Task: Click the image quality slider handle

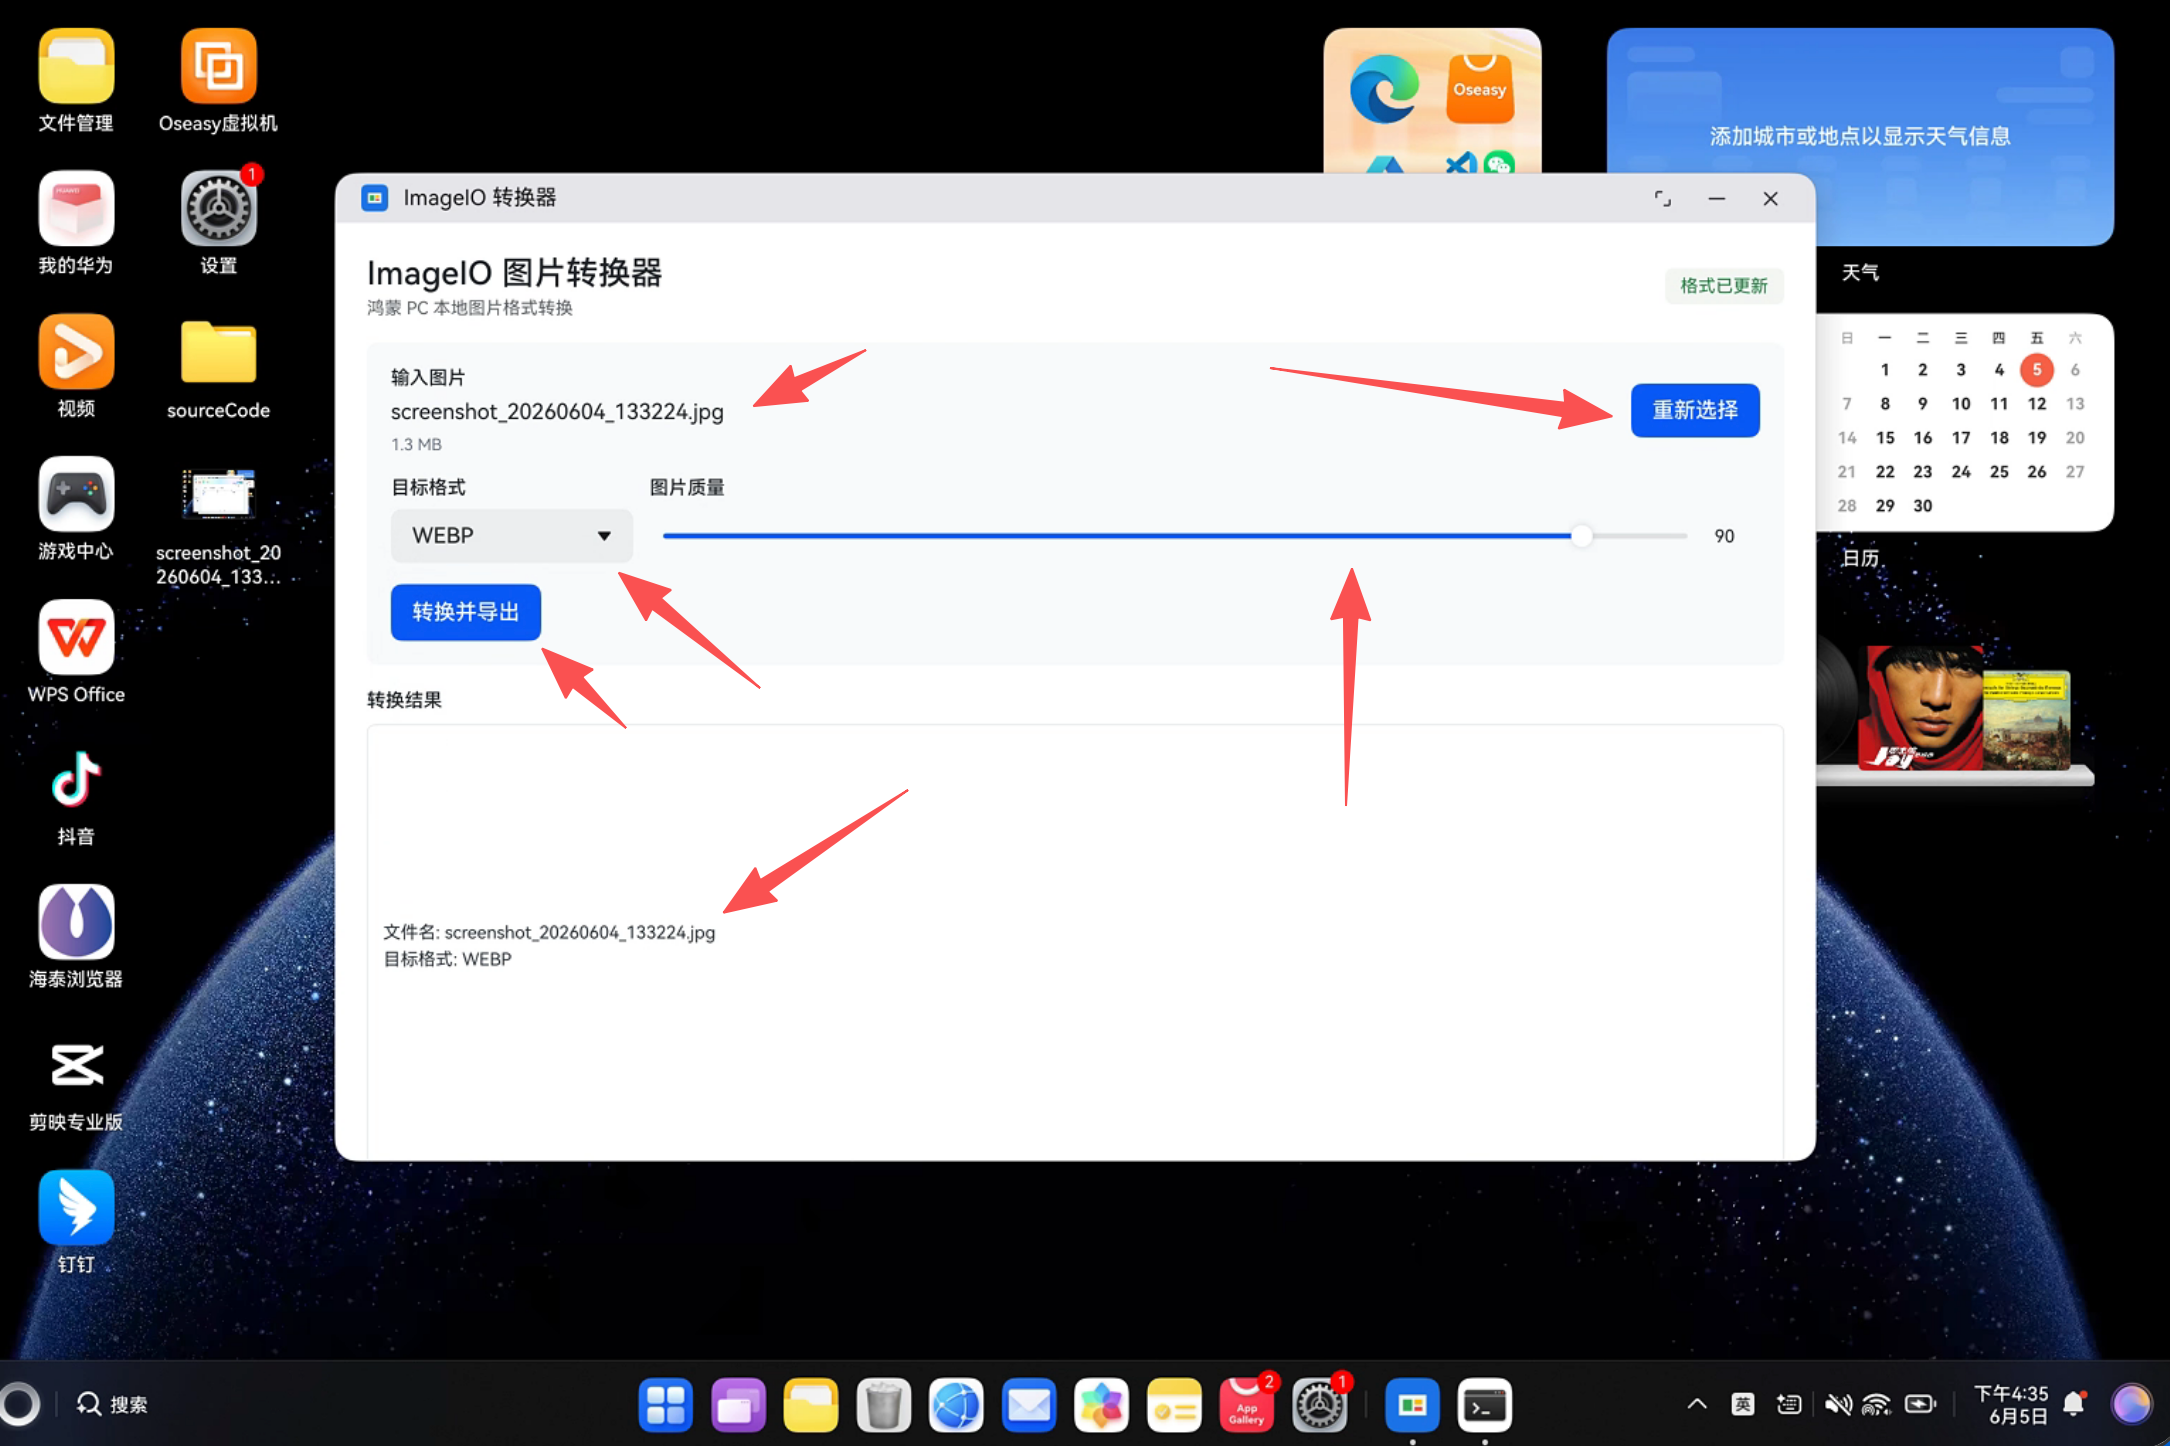Action: [x=1581, y=536]
